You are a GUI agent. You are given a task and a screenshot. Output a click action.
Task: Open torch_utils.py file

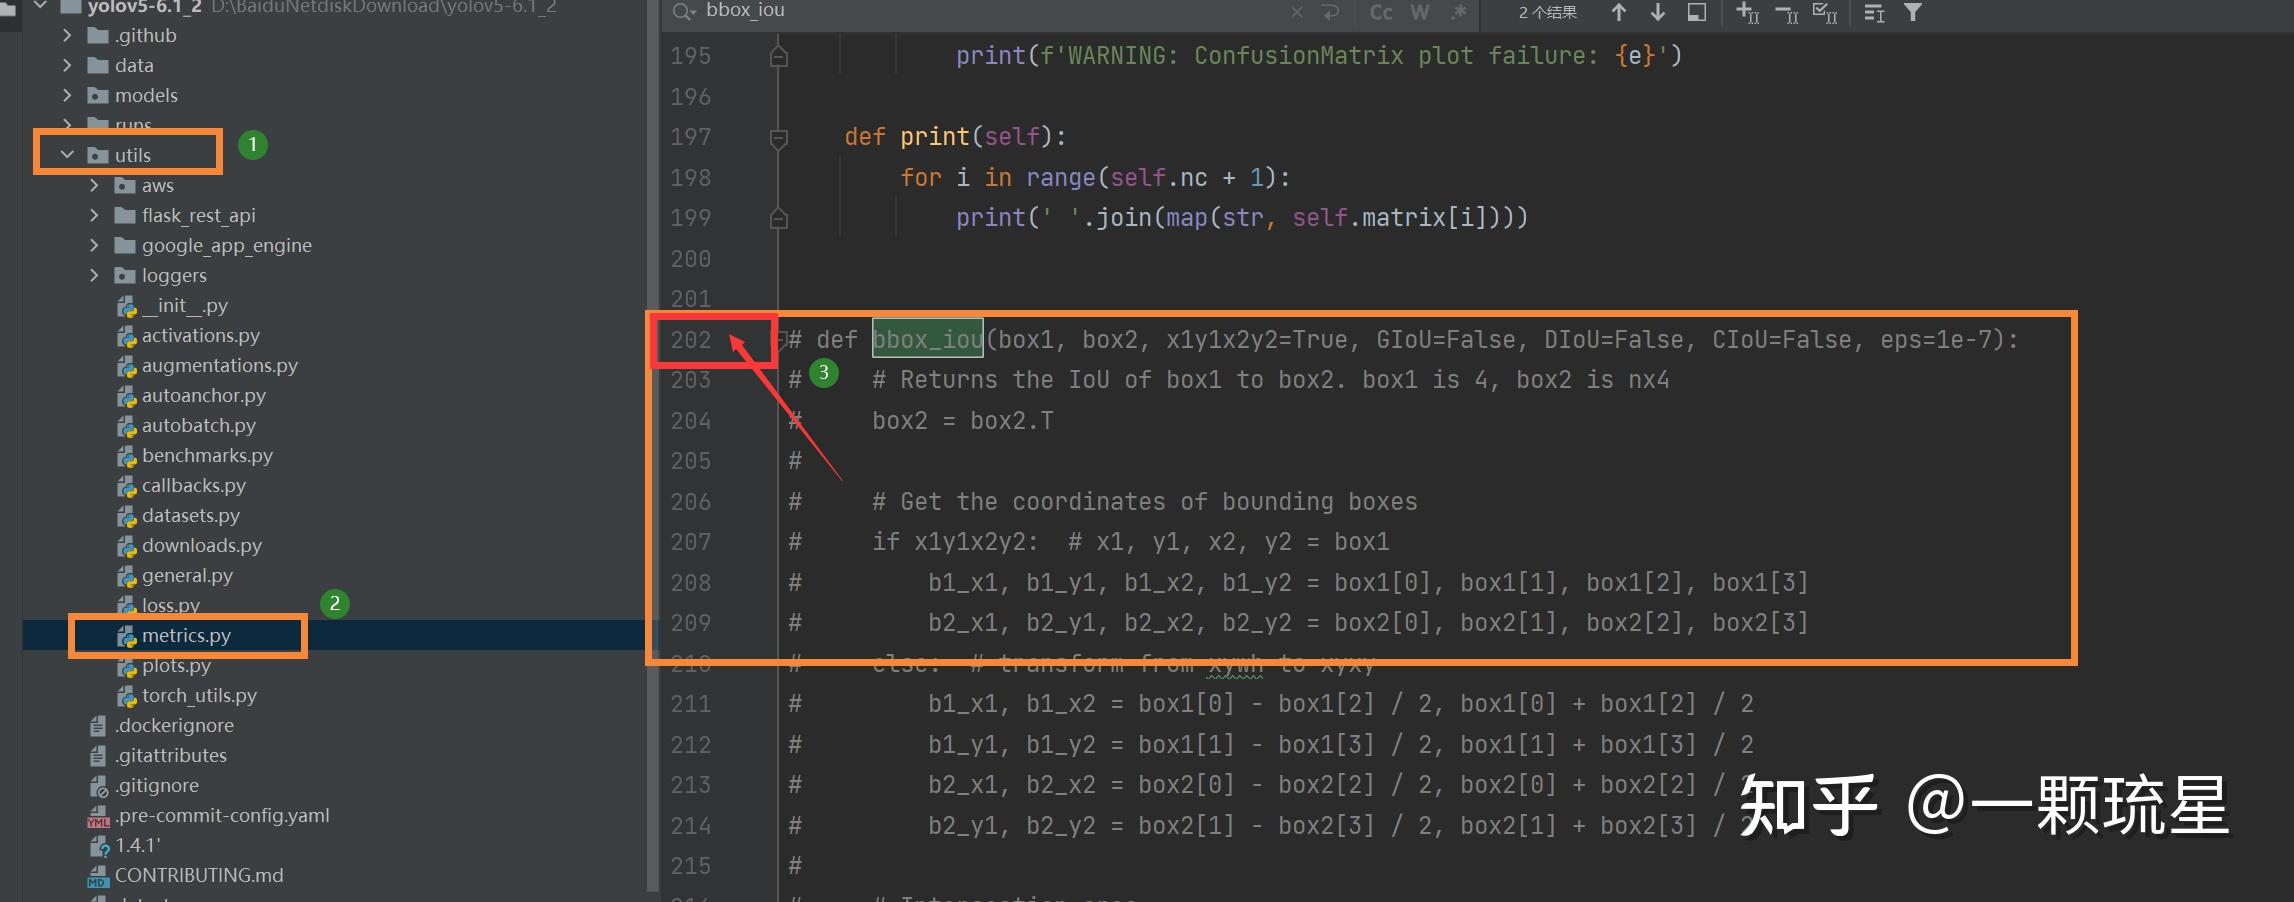[199, 695]
